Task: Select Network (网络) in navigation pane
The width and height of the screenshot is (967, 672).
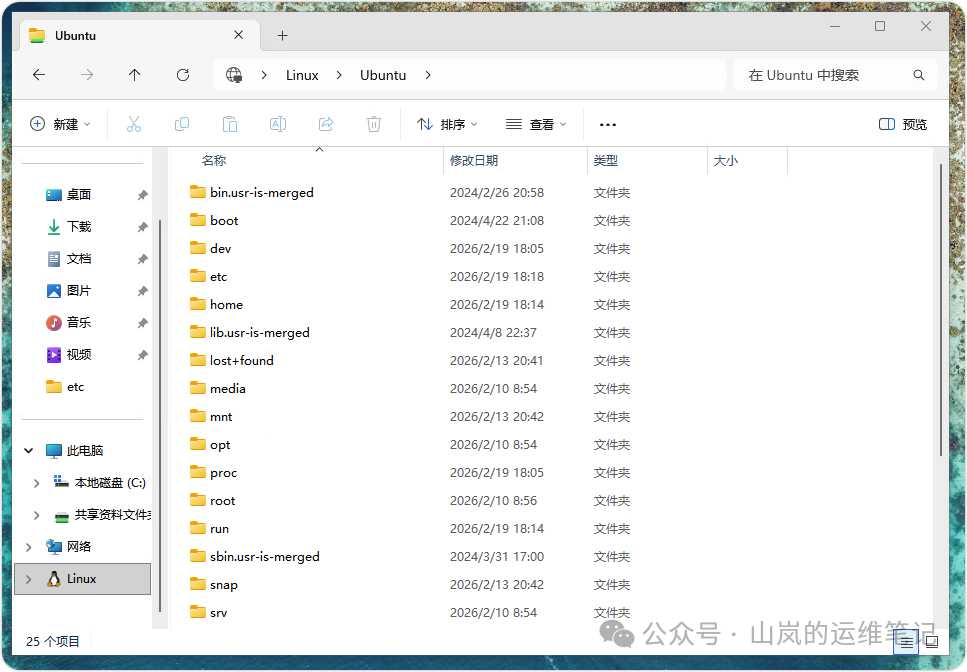Action: tap(79, 547)
